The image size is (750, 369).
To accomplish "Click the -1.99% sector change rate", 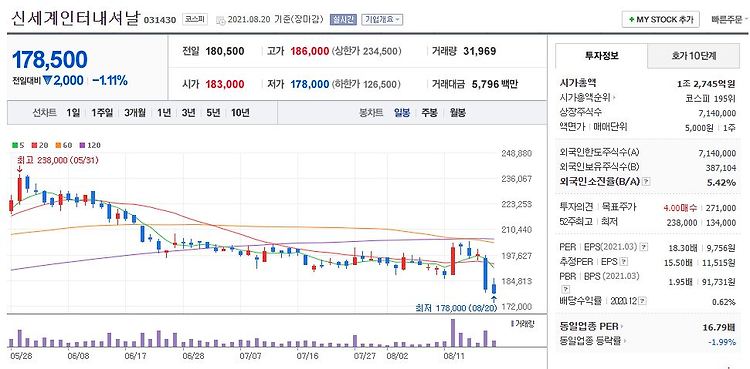I will point(723,341).
